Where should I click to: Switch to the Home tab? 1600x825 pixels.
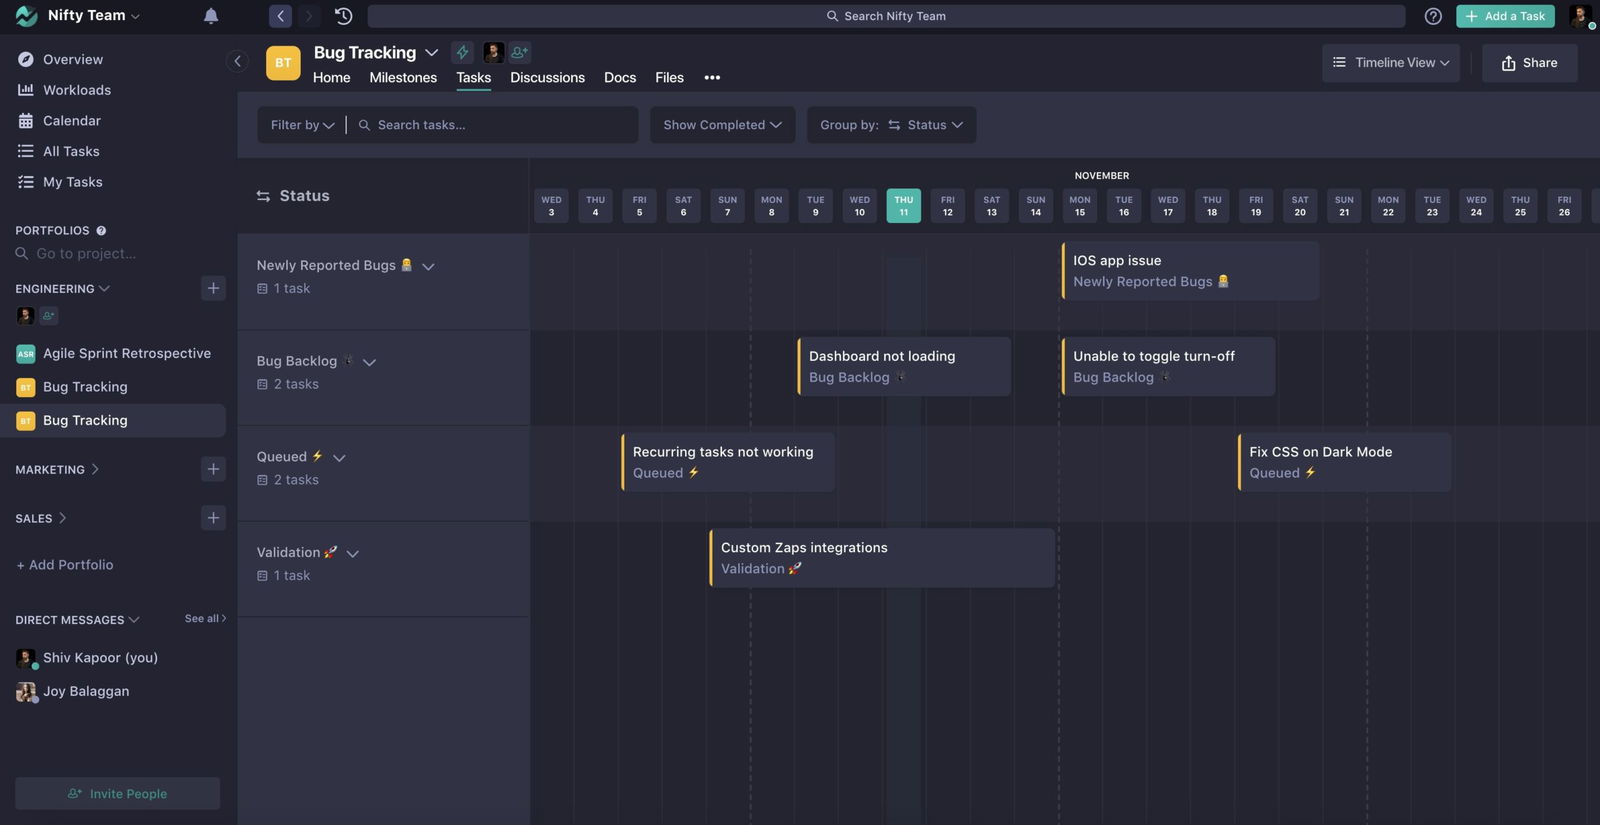tap(332, 77)
